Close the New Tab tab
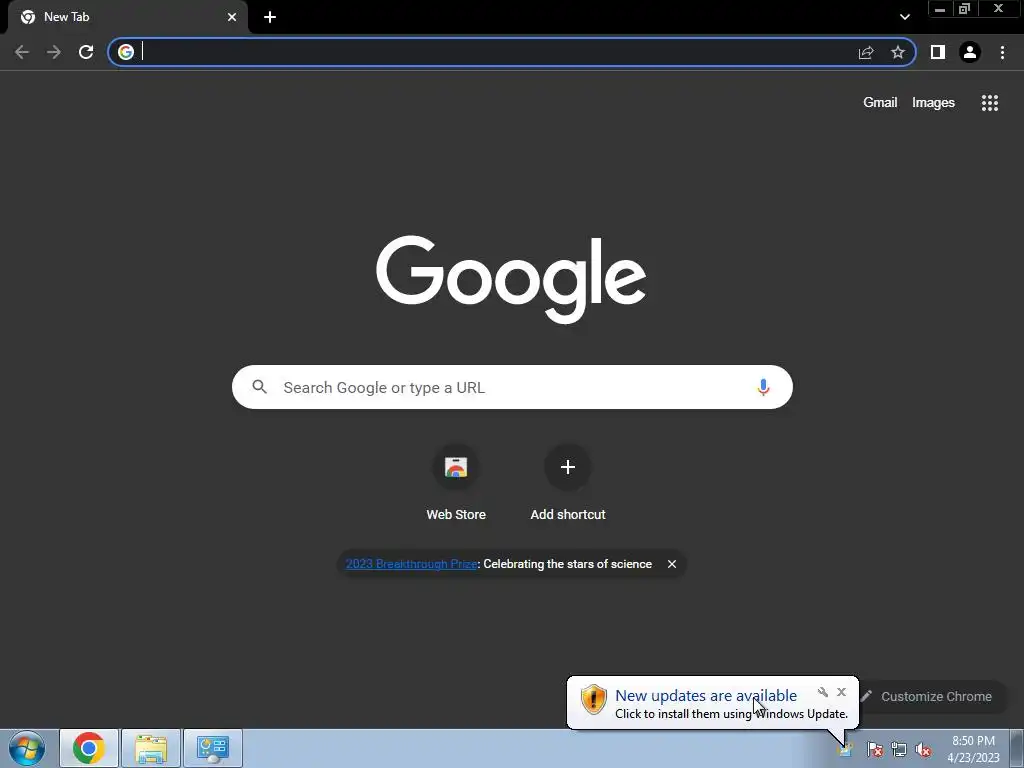The image size is (1024, 768). (232, 17)
